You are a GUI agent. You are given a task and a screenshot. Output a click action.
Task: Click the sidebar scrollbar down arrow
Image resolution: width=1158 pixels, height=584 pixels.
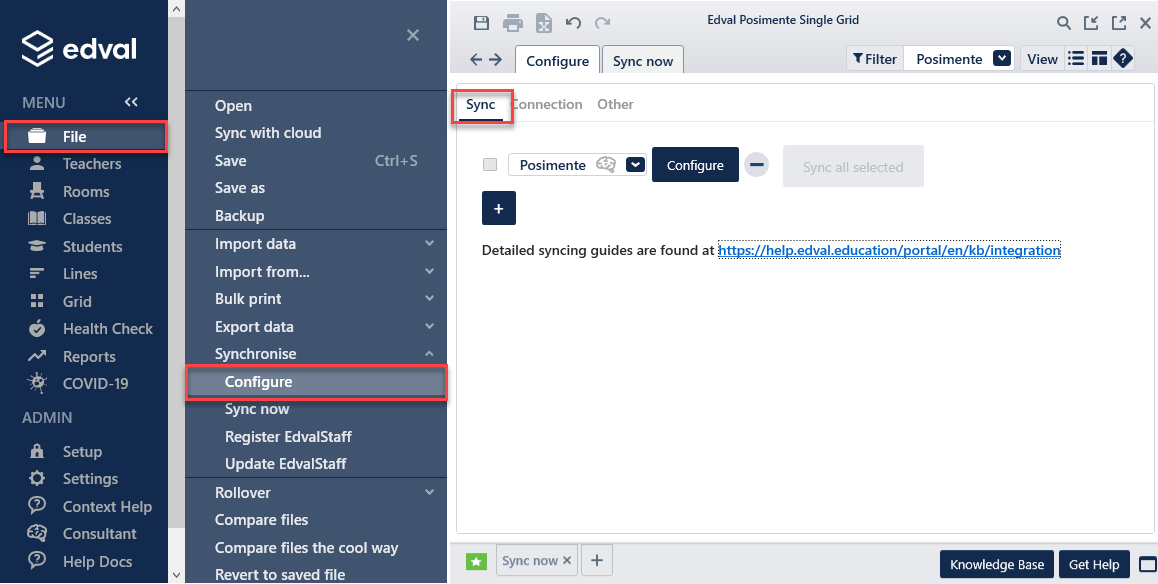click(176, 574)
